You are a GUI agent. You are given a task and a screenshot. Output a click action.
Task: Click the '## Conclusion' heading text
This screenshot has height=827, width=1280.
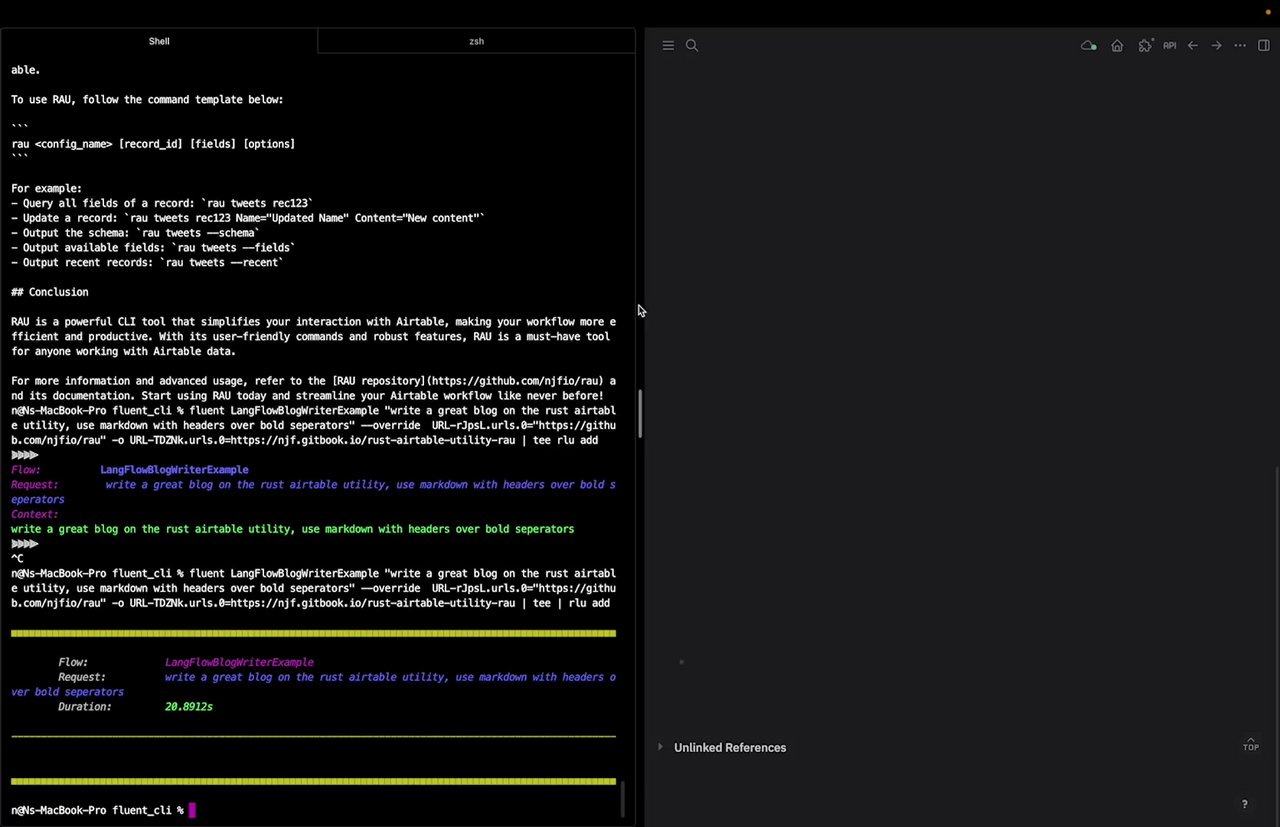(50, 292)
